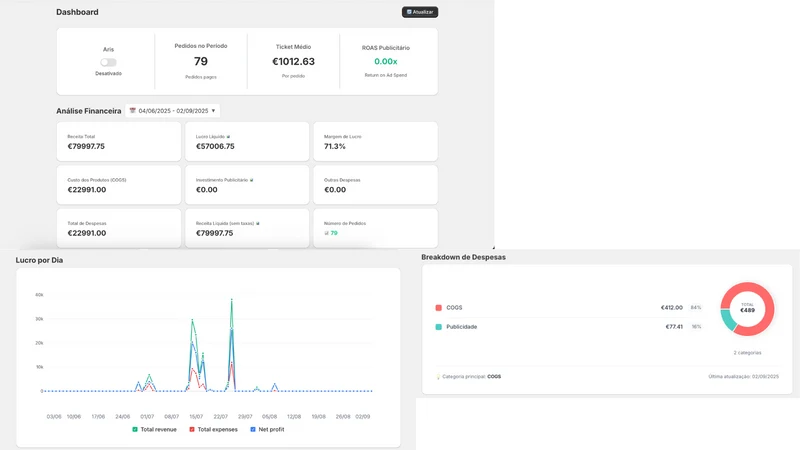
Task: Click the ROAS Publicitário value 0.00x
Action: coord(386,62)
